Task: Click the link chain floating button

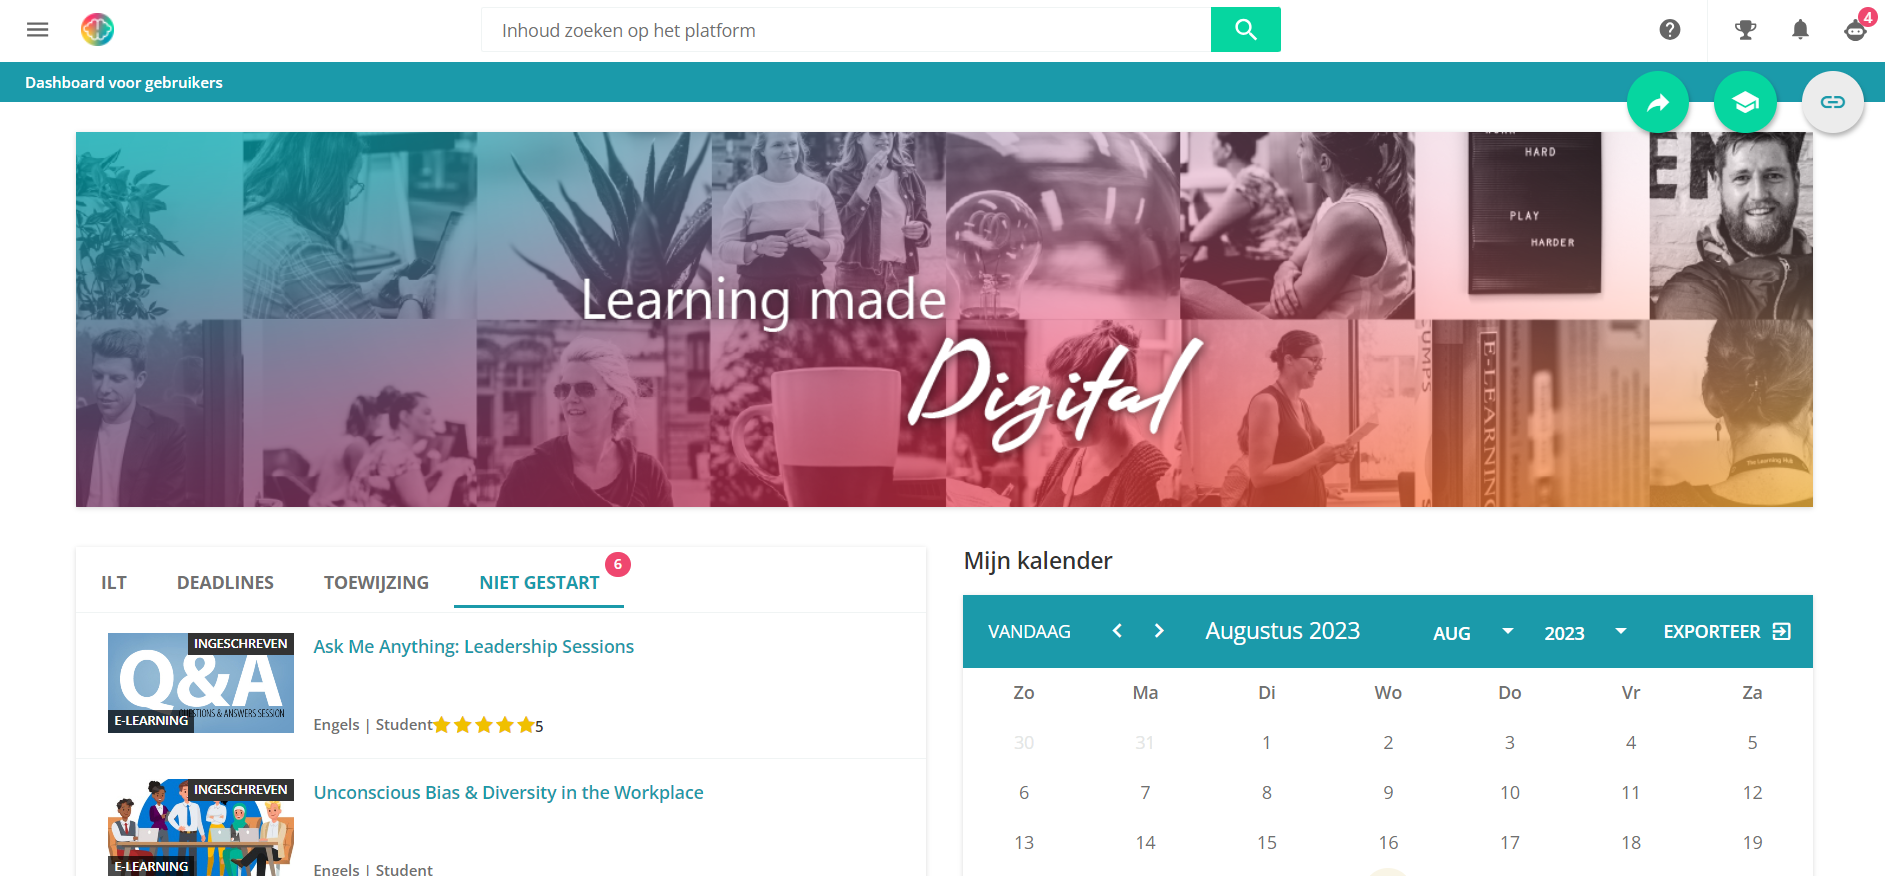Action: point(1832,102)
